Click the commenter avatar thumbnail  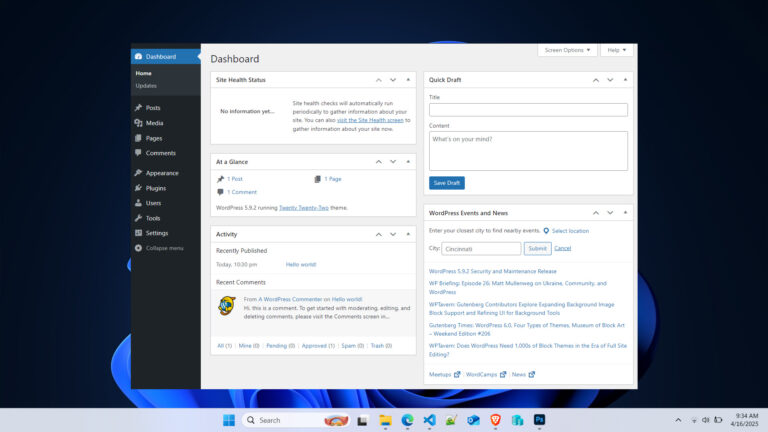pos(227,306)
